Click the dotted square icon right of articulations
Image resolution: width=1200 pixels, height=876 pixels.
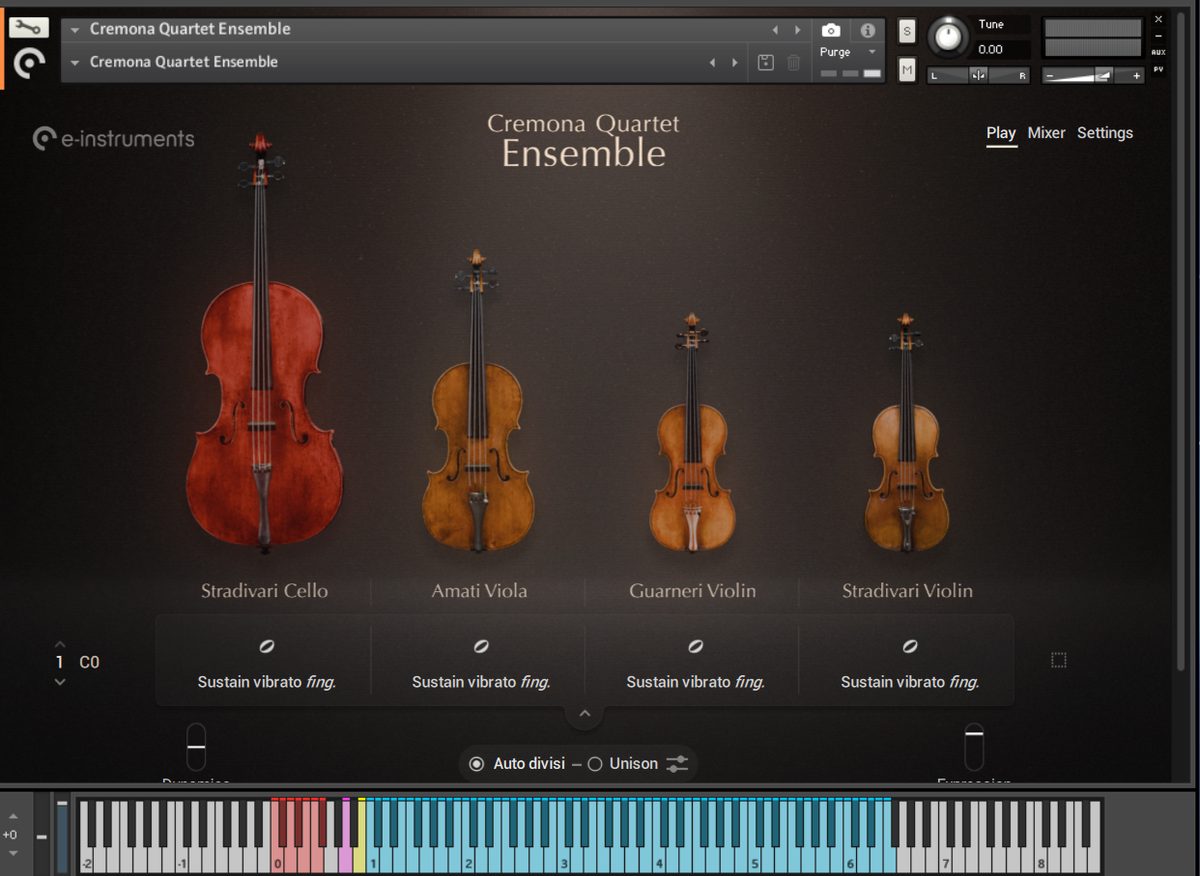coord(1059,660)
